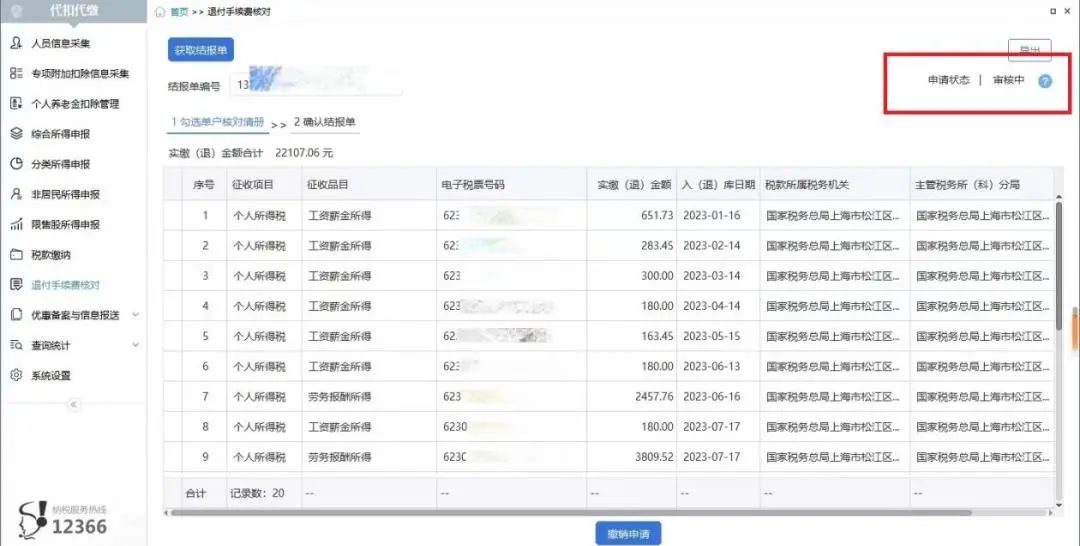Click the 专项附加扣除信息采集 list icon
Viewport: 1080px width, 546px height.
point(16,73)
